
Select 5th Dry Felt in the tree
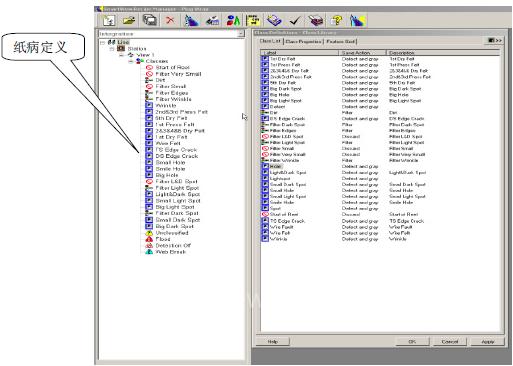[171, 118]
